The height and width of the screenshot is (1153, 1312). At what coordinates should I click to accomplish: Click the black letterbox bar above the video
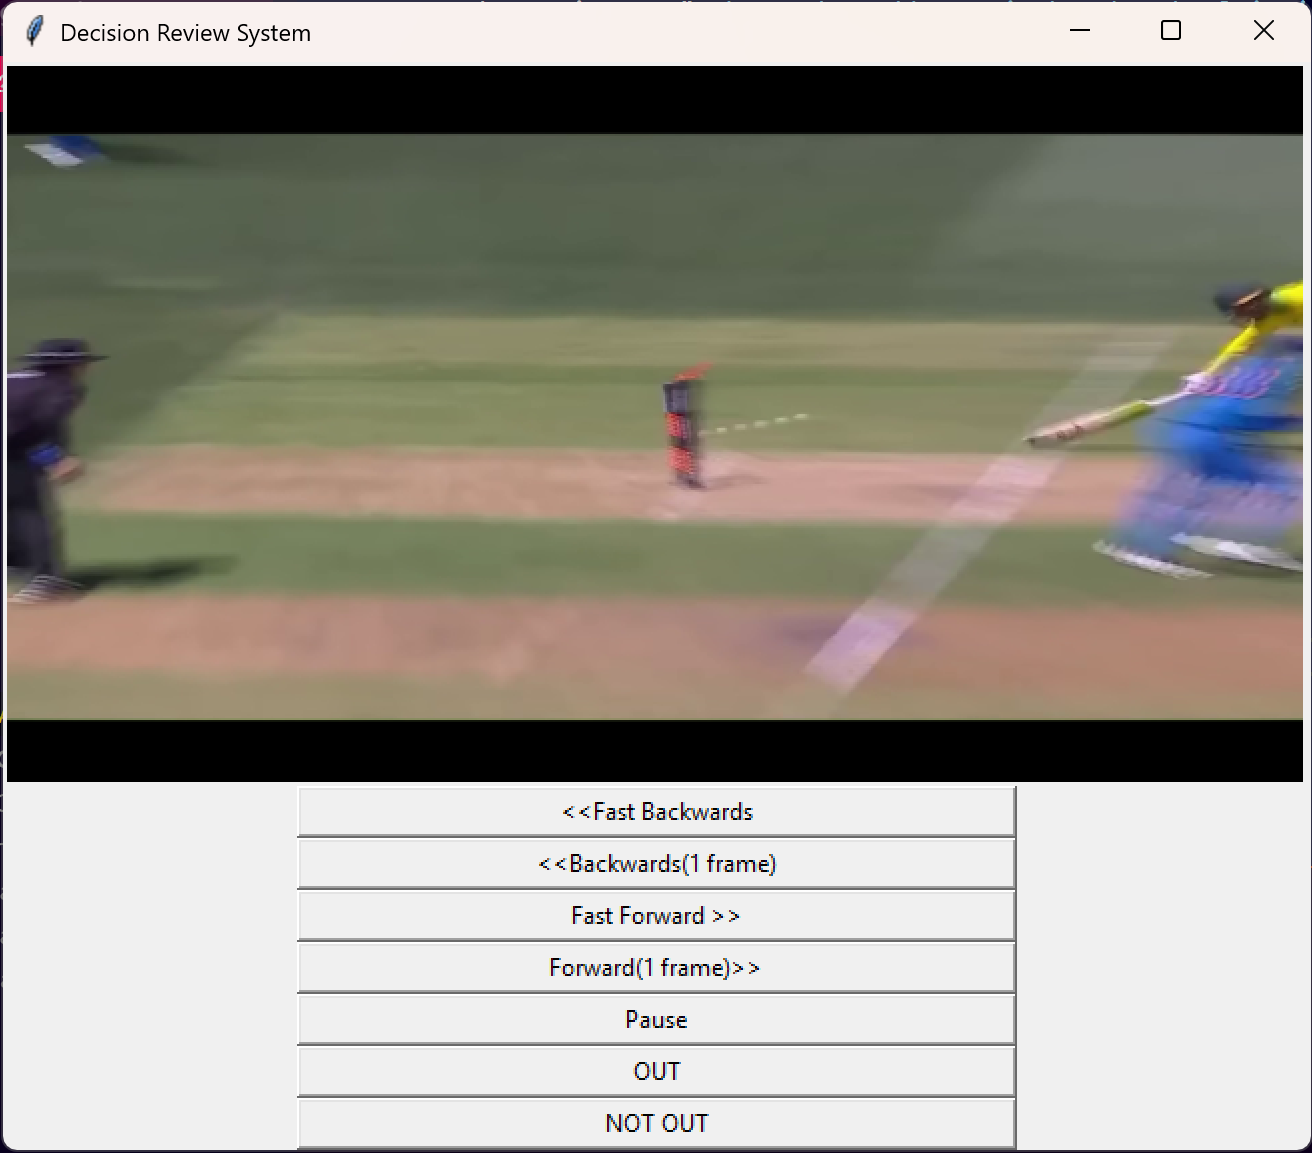656,100
